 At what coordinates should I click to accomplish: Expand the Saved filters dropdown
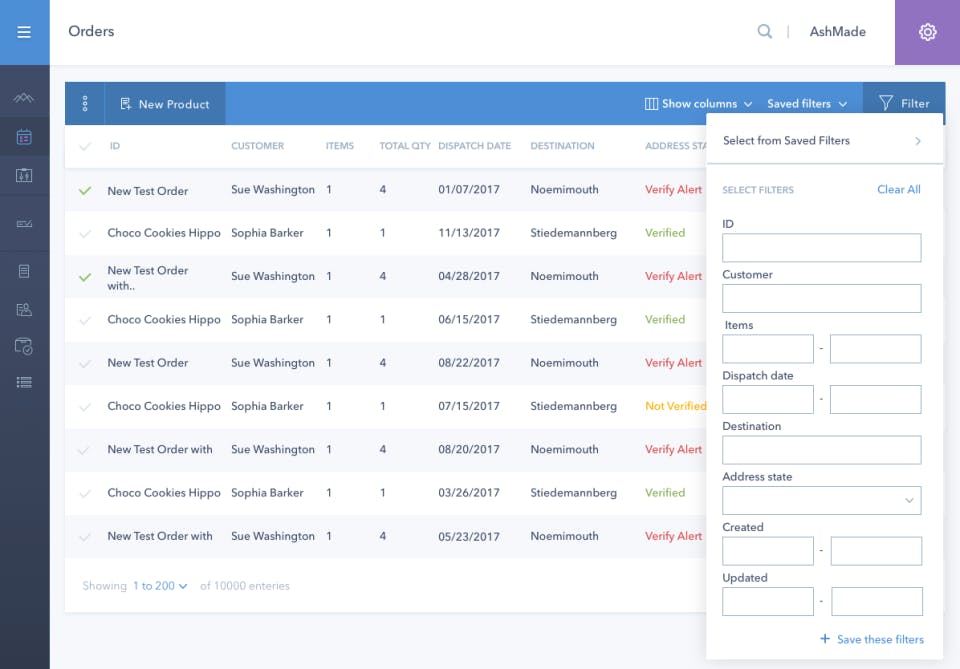[807, 103]
